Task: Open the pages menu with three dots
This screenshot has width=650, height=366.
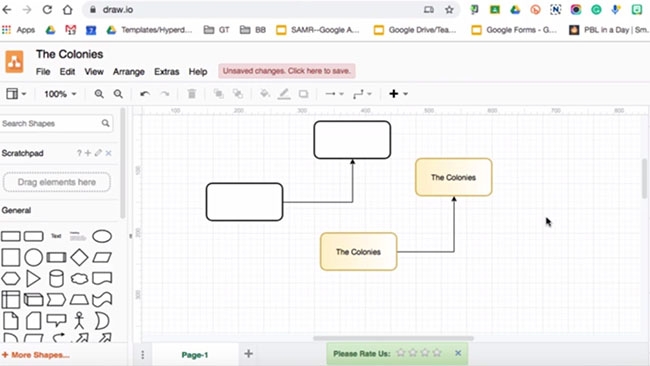Action: click(x=143, y=355)
